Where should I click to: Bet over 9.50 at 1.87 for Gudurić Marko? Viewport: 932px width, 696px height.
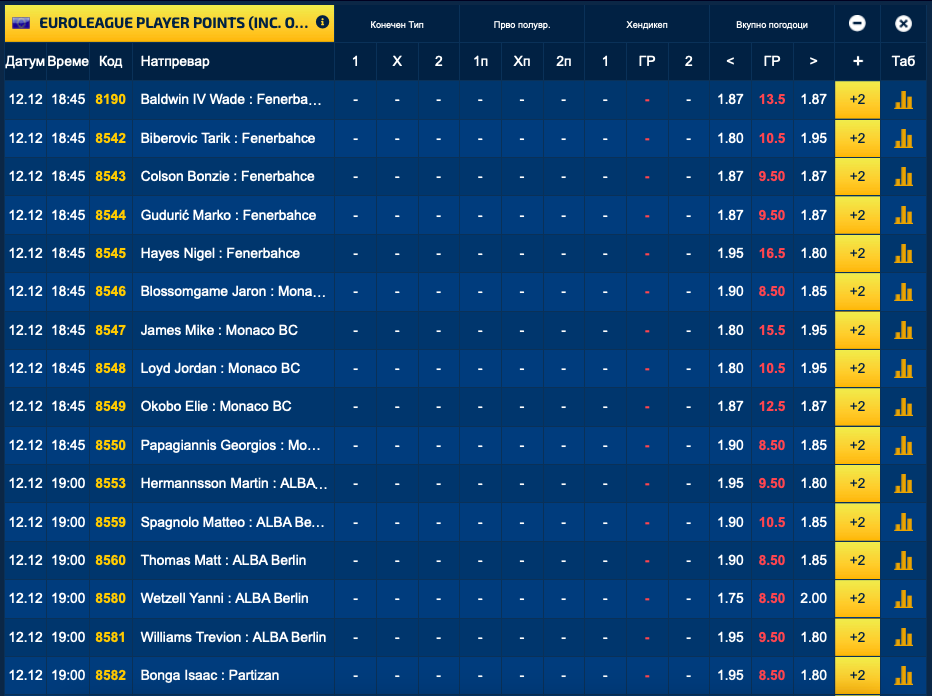[813, 215]
